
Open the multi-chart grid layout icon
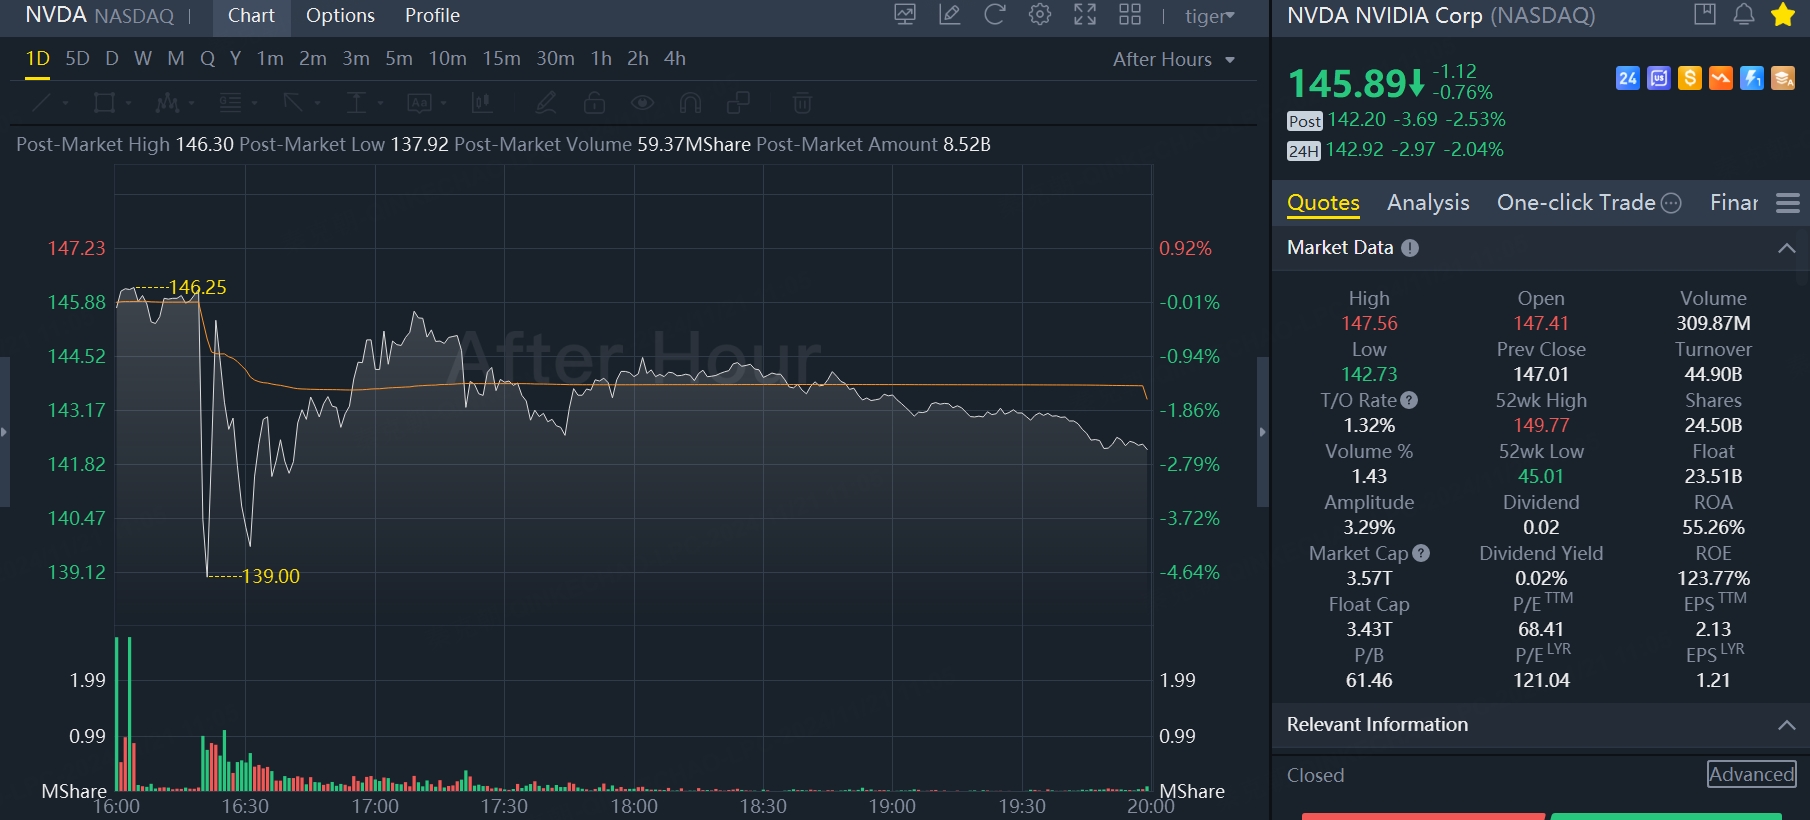(1130, 14)
